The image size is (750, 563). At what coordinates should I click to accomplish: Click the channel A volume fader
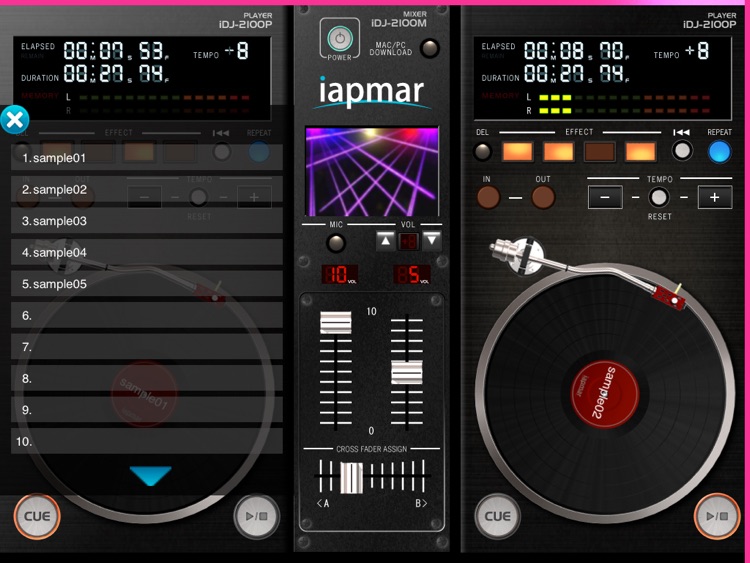(x=335, y=322)
